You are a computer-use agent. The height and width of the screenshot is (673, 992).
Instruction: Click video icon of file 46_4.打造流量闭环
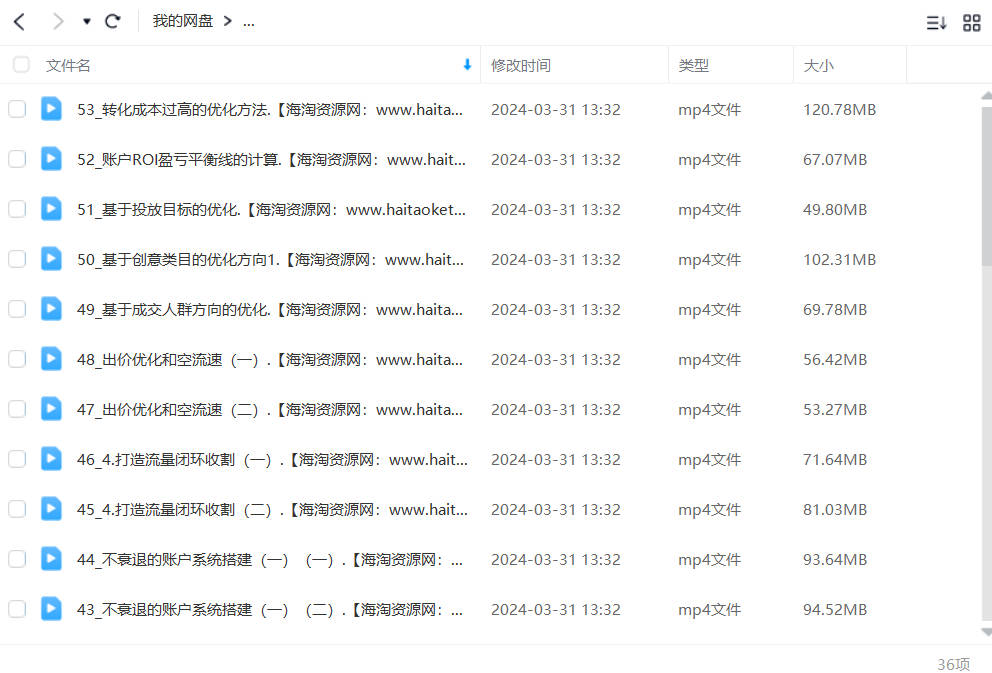click(x=51, y=459)
